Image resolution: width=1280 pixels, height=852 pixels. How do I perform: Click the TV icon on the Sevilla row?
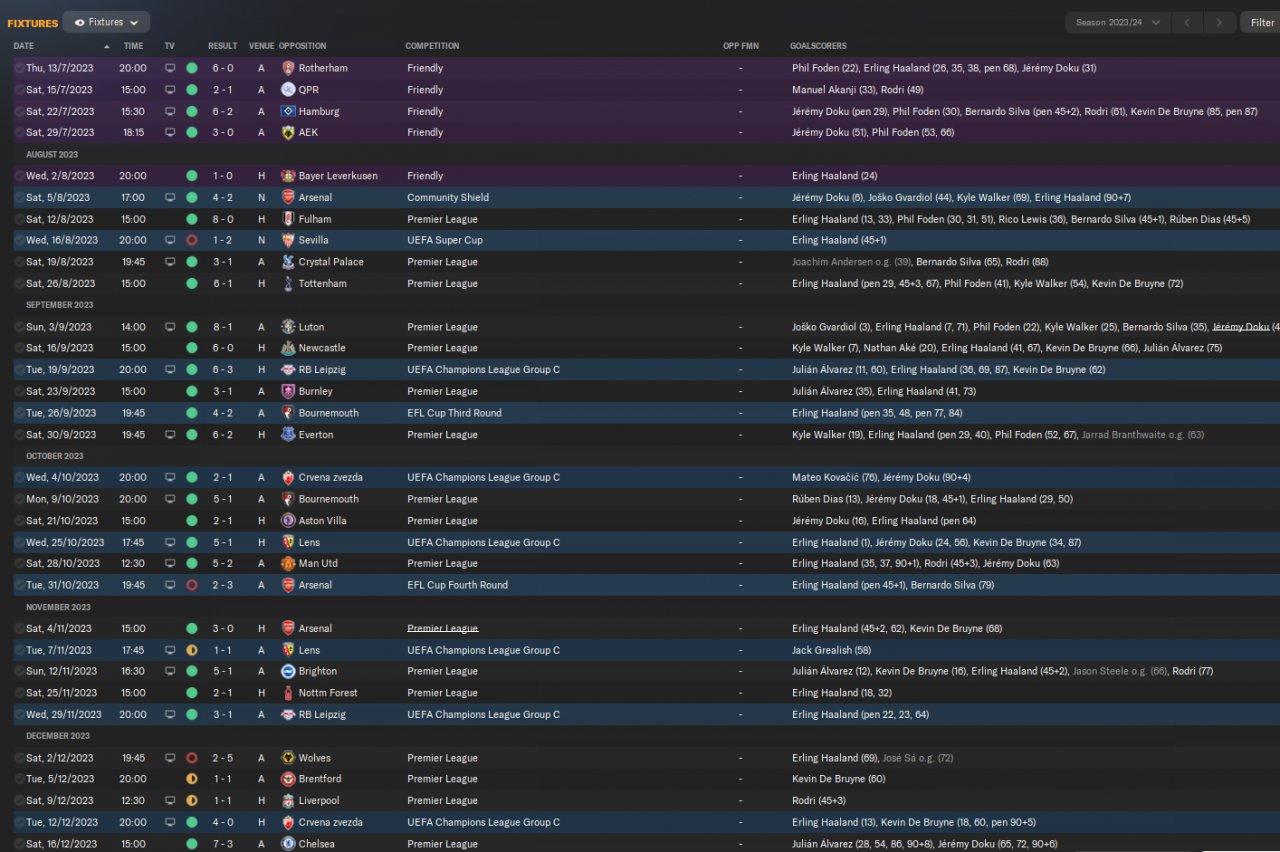pos(170,240)
